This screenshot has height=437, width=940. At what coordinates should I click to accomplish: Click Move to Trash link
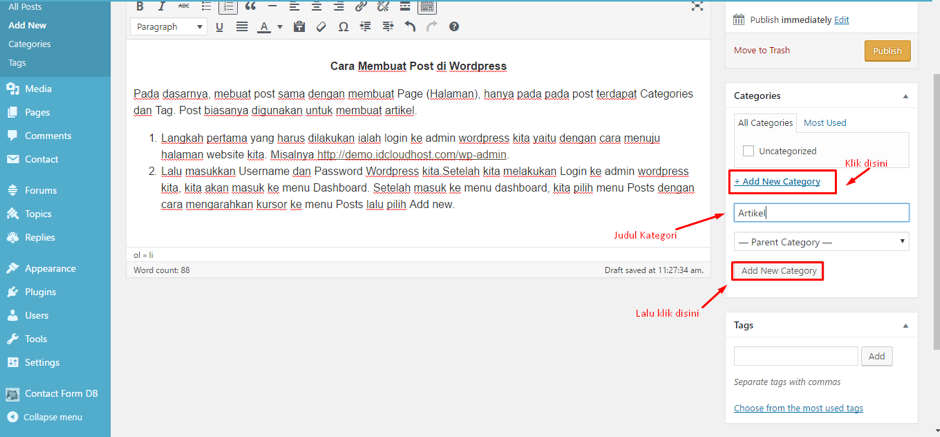pos(761,50)
